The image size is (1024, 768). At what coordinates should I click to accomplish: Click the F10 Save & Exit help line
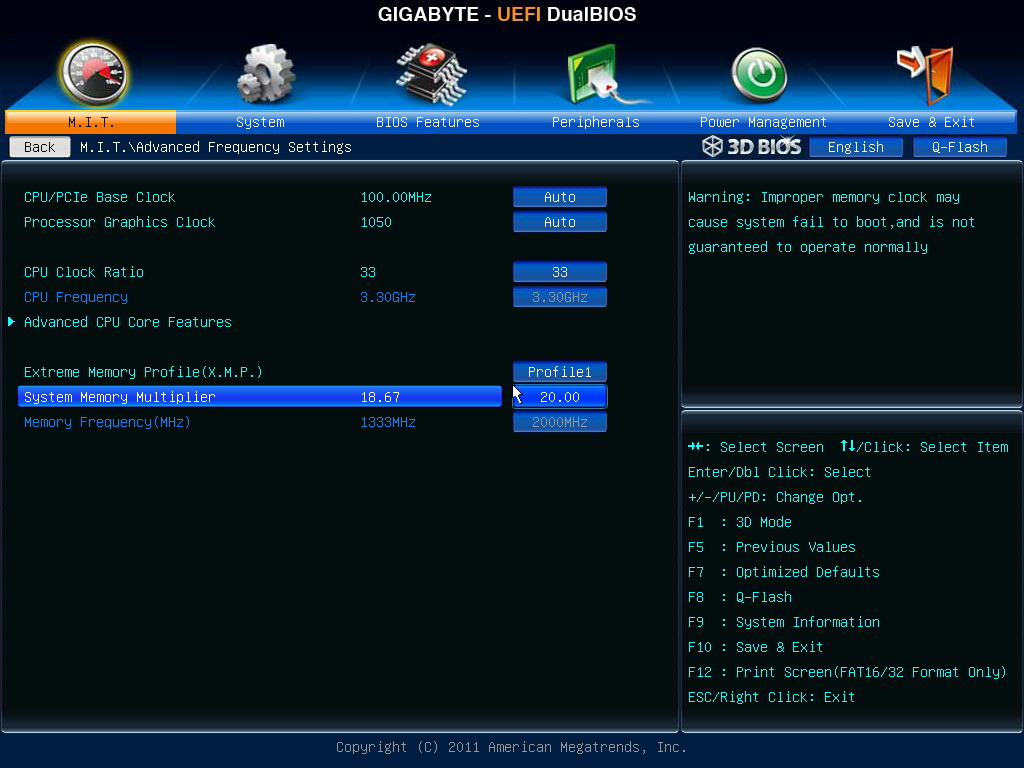pos(755,647)
